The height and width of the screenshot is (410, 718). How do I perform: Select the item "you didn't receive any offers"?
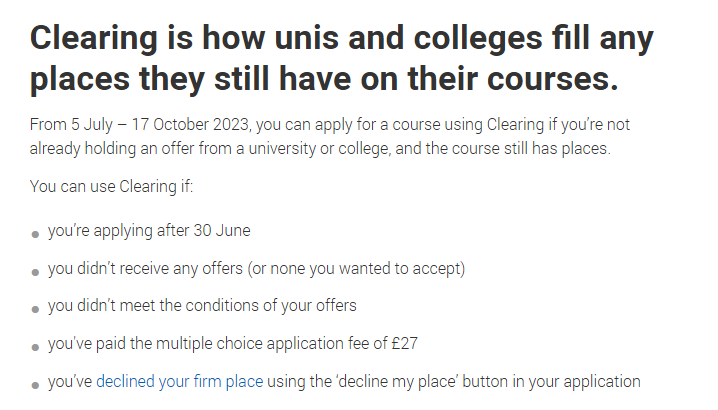256,268
